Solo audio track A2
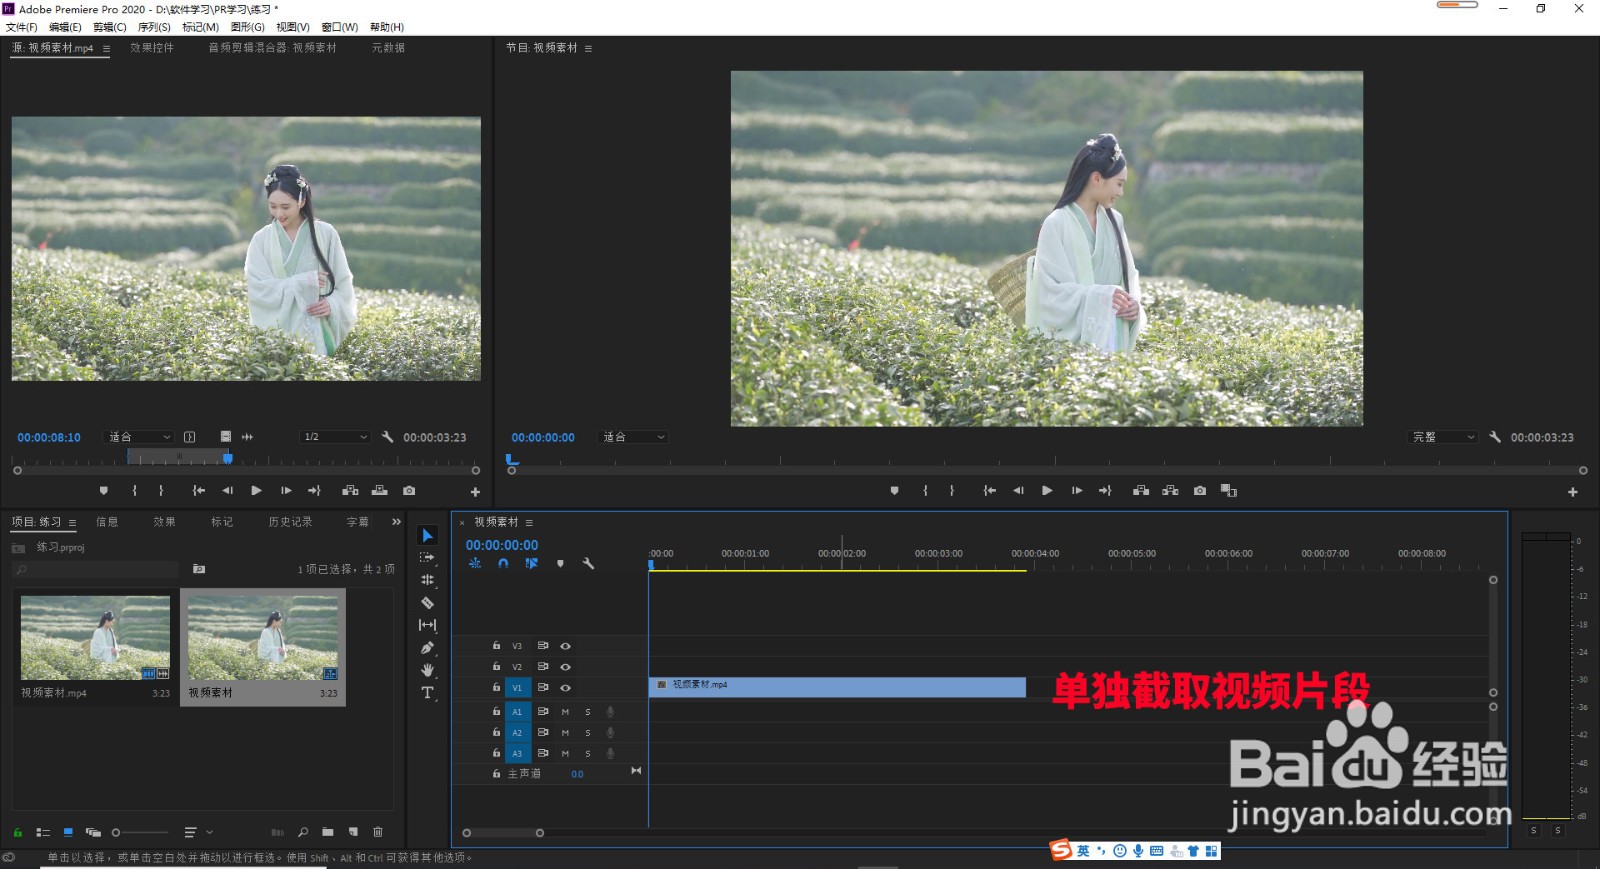This screenshot has height=869, width=1600. click(588, 733)
